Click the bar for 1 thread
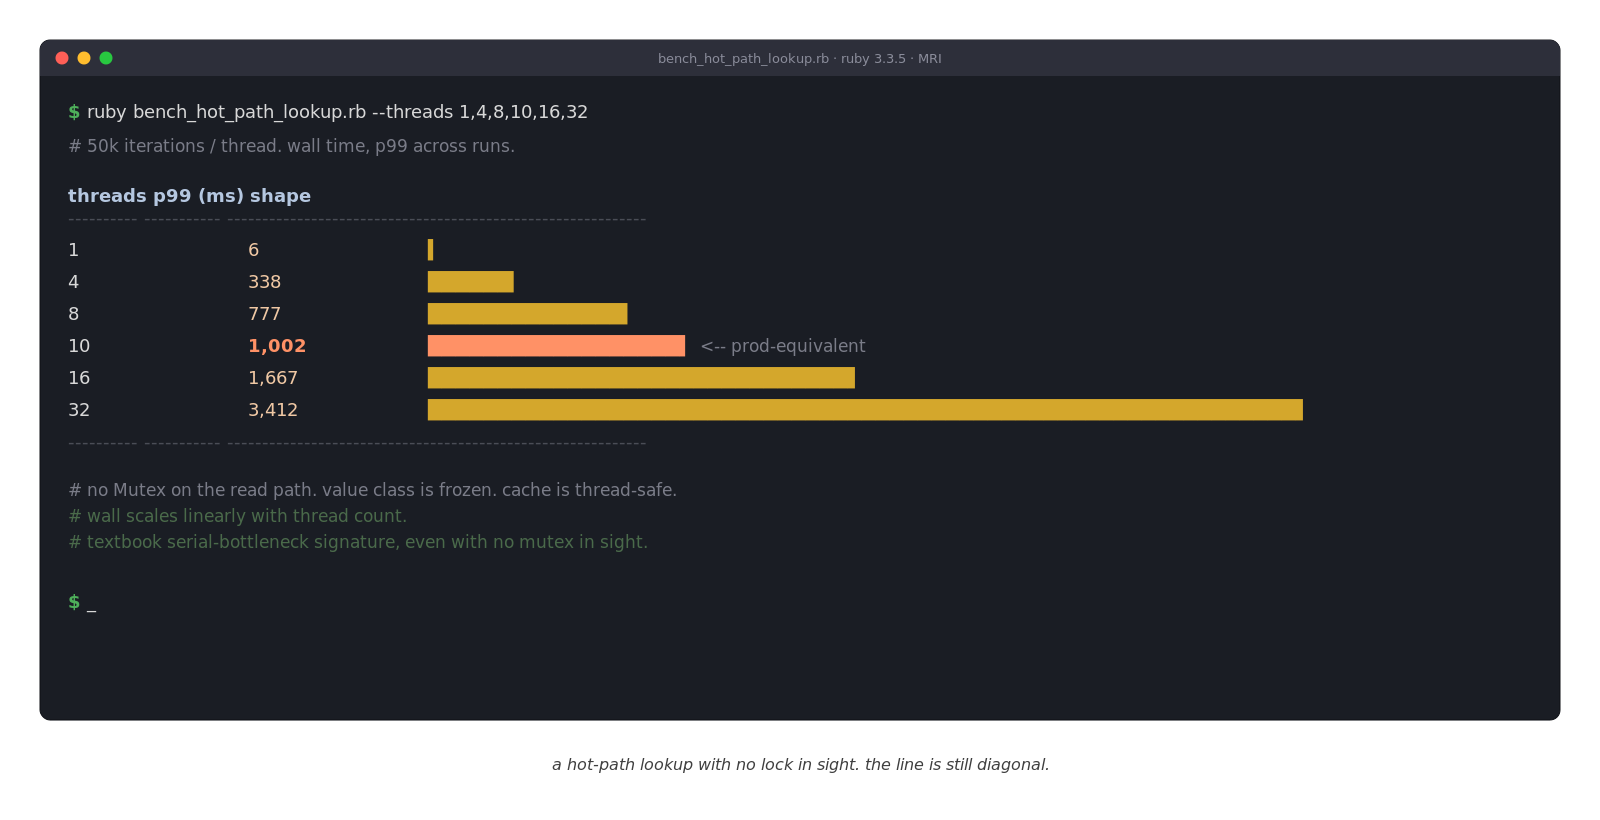 tap(430, 250)
